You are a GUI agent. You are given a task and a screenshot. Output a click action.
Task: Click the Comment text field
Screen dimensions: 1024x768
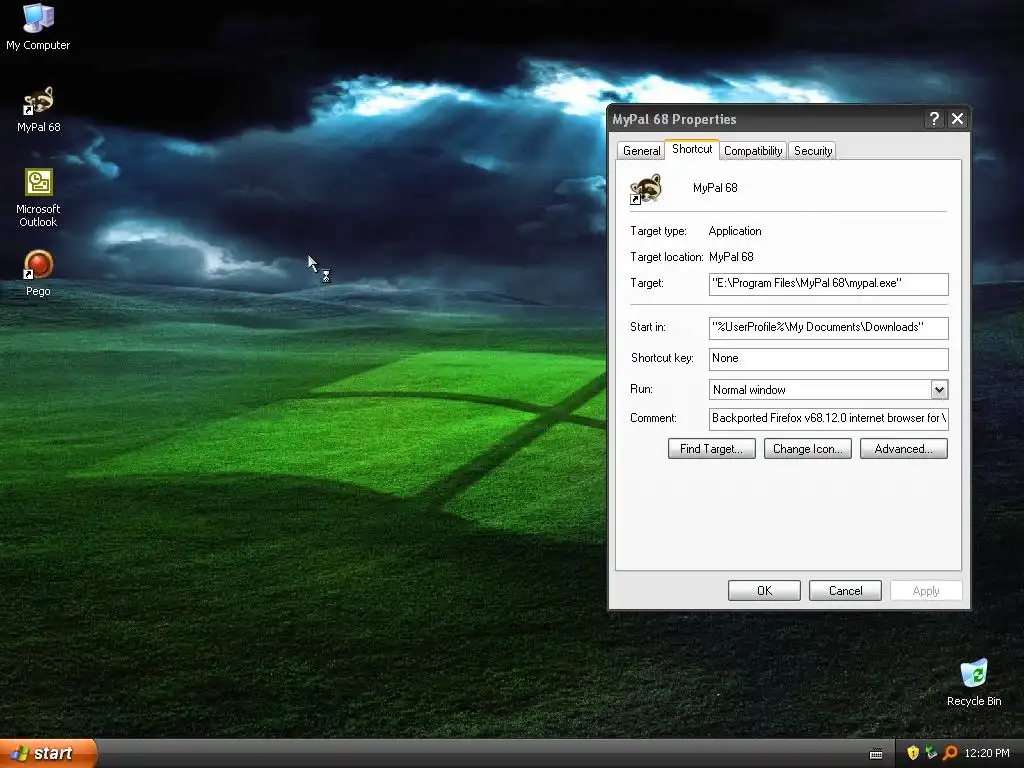pyautogui.click(x=828, y=419)
